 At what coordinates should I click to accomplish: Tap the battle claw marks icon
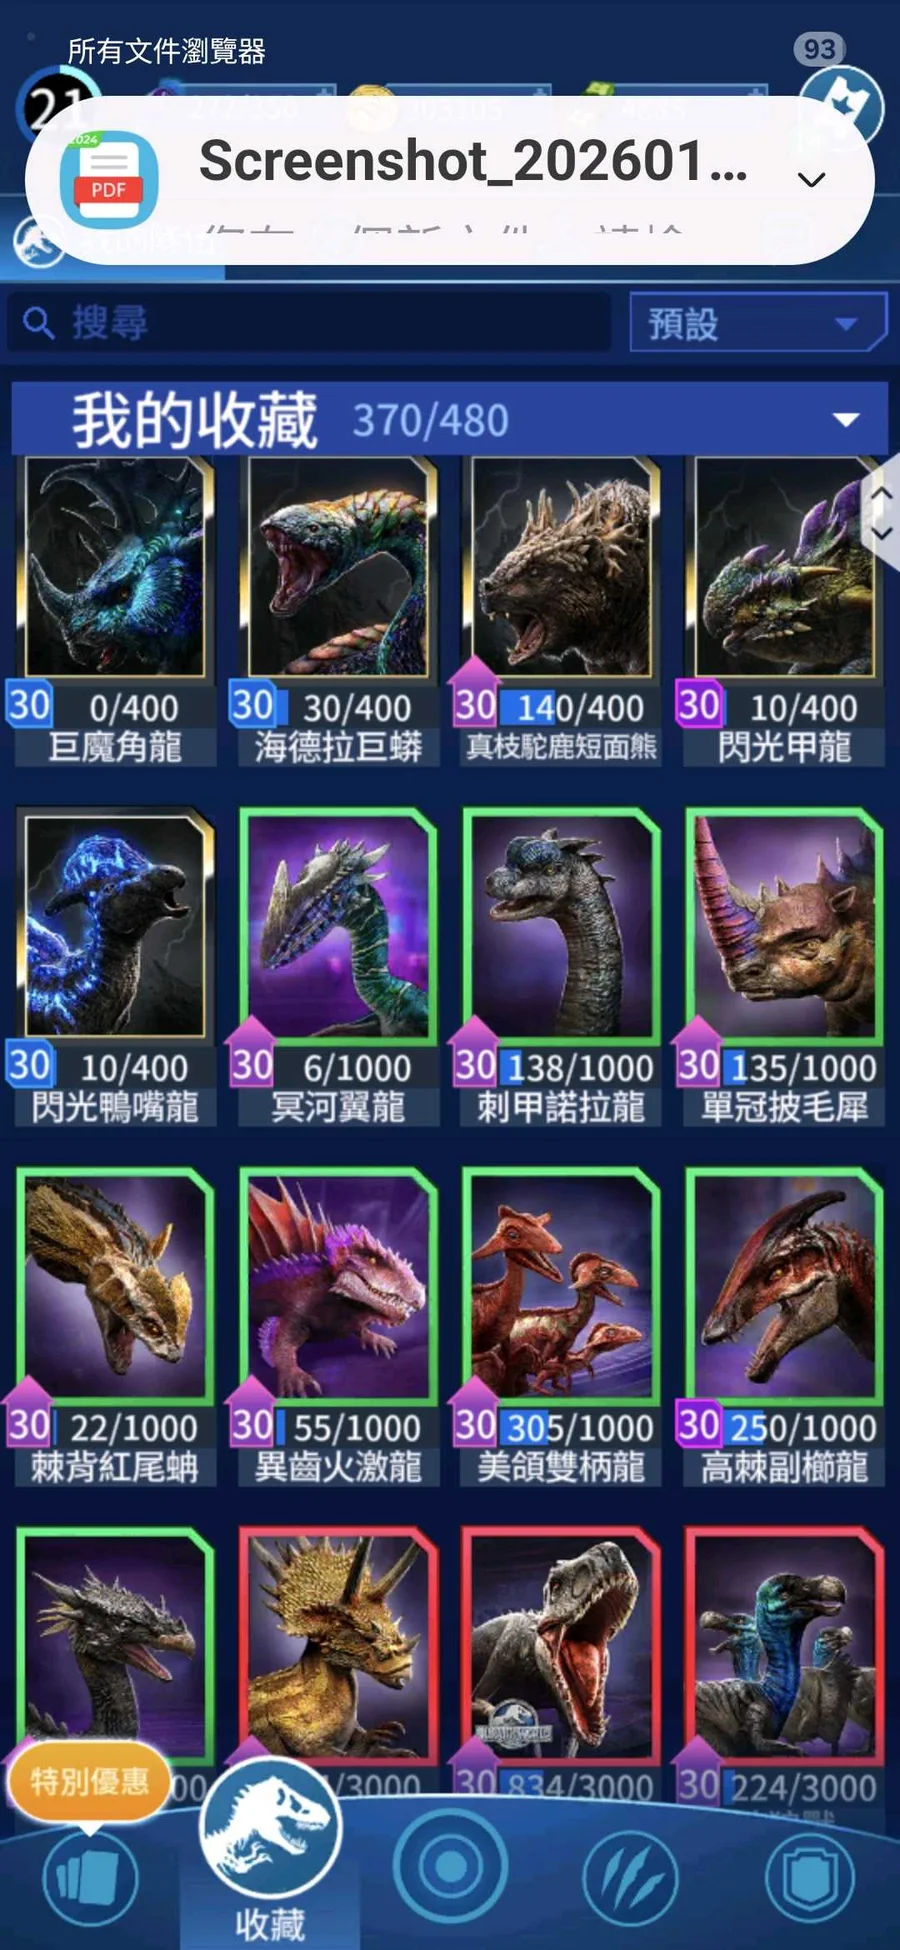pos(630,1878)
